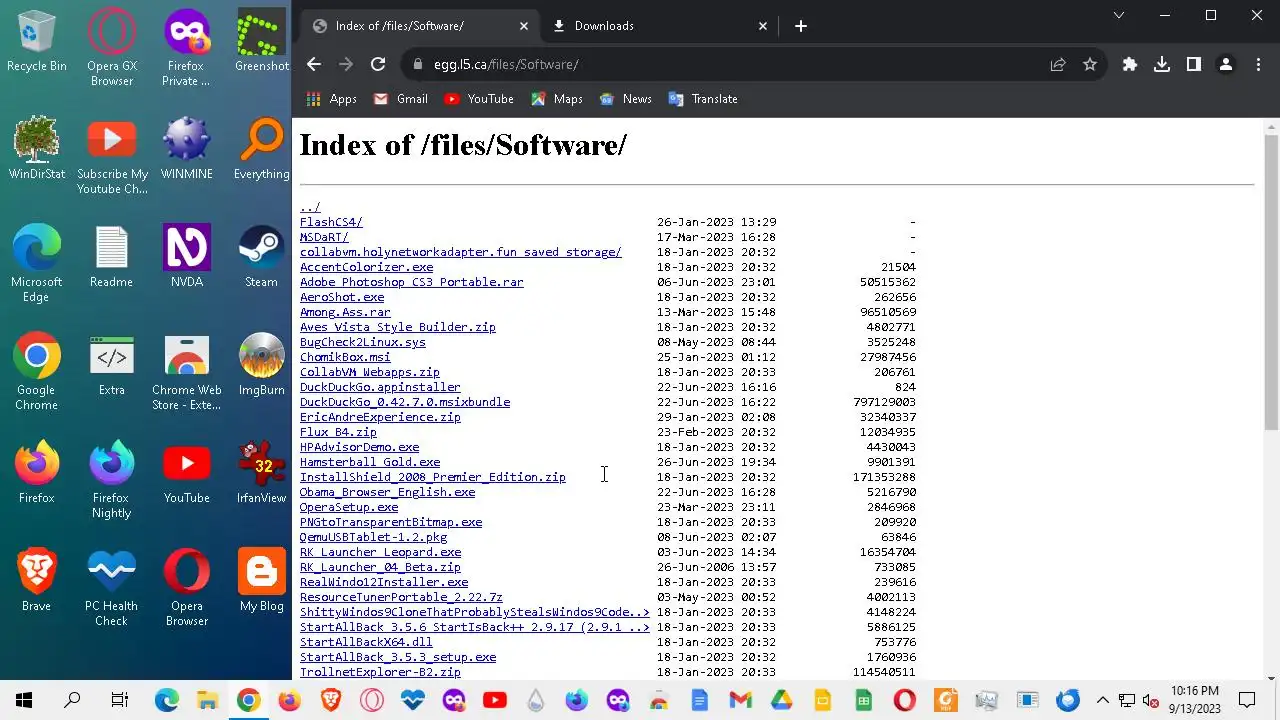Select the Brave desktop icon

point(37,581)
